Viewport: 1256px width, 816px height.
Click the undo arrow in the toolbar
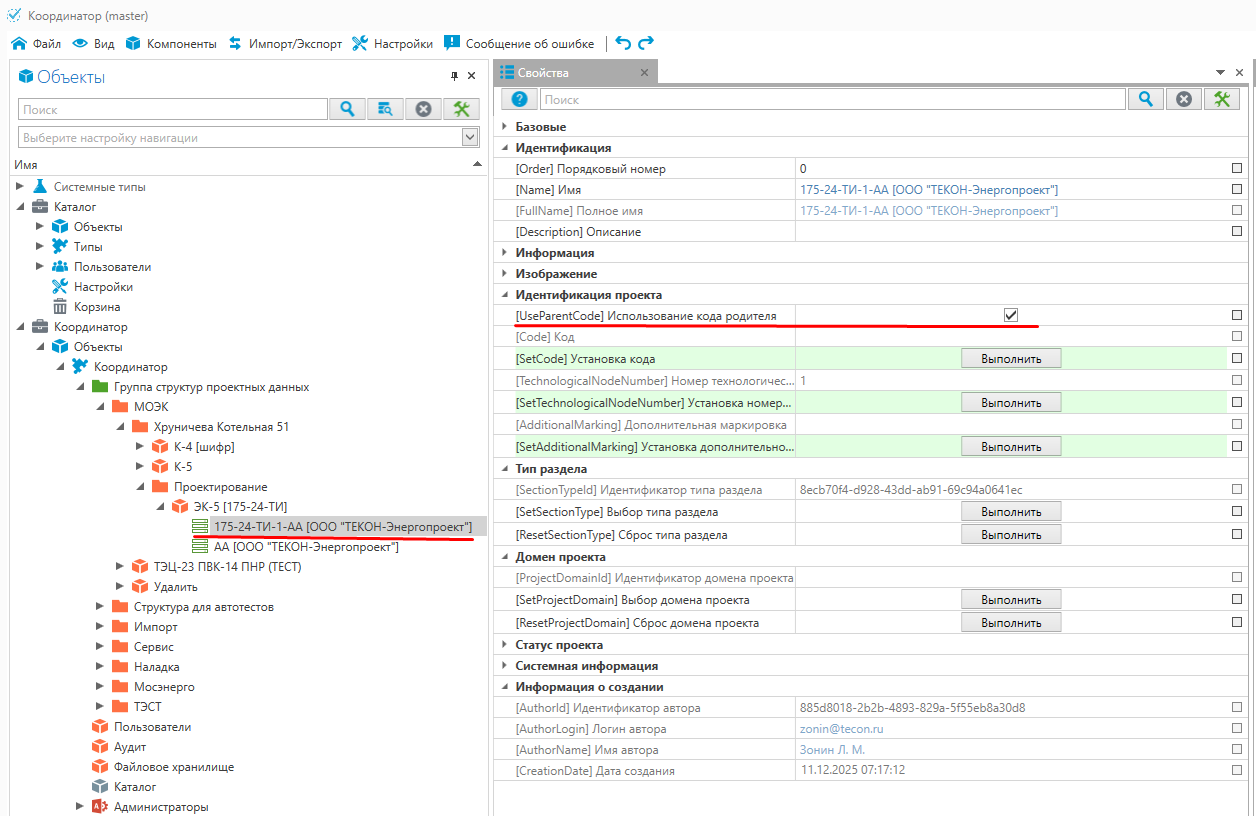(623, 43)
